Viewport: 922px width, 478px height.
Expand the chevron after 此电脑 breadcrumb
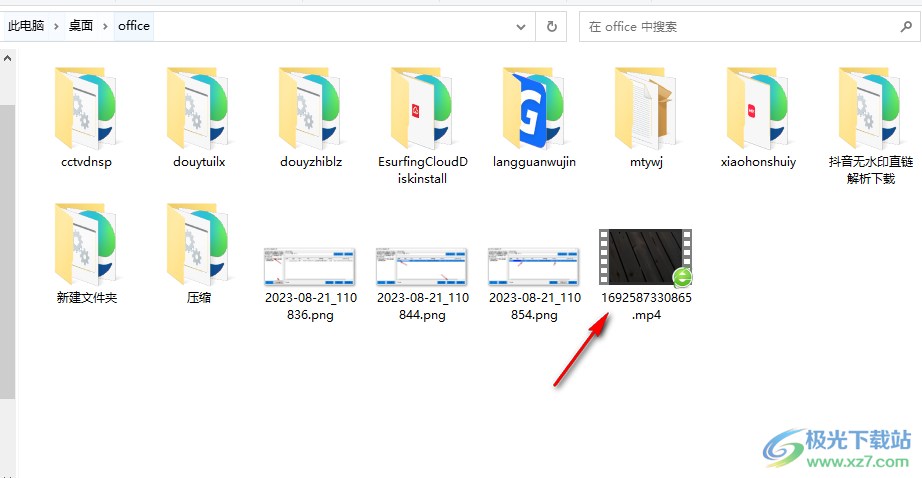56,26
